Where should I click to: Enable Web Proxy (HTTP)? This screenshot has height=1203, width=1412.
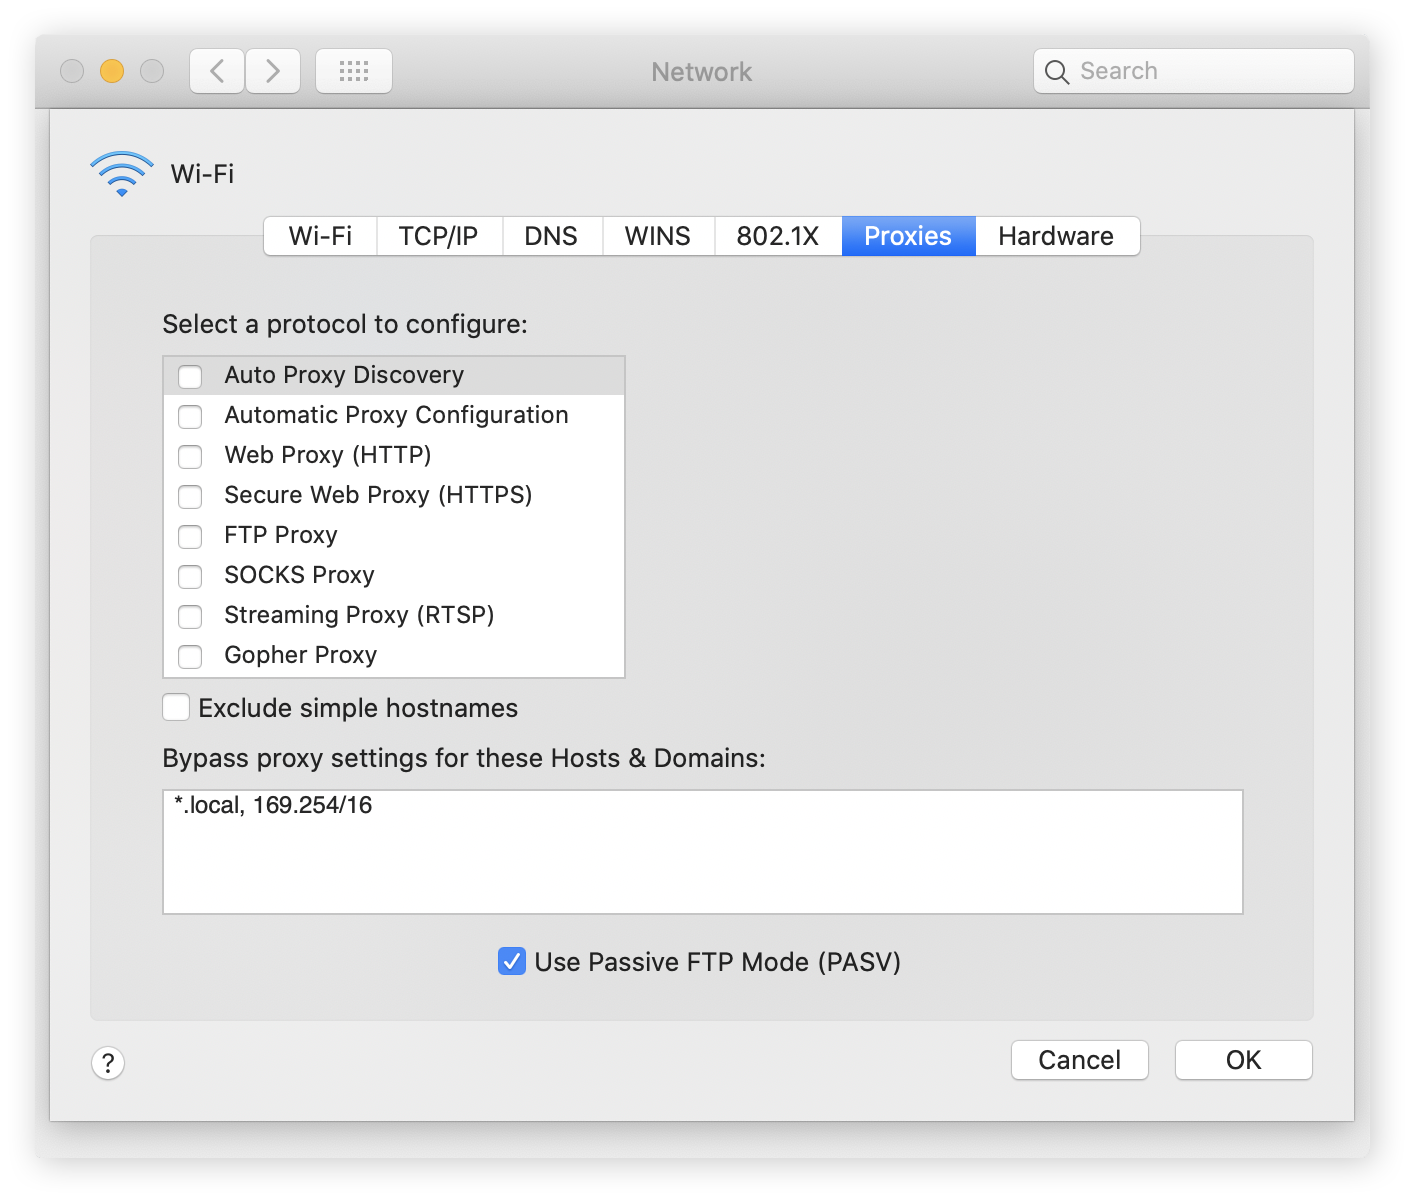[191, 456]
